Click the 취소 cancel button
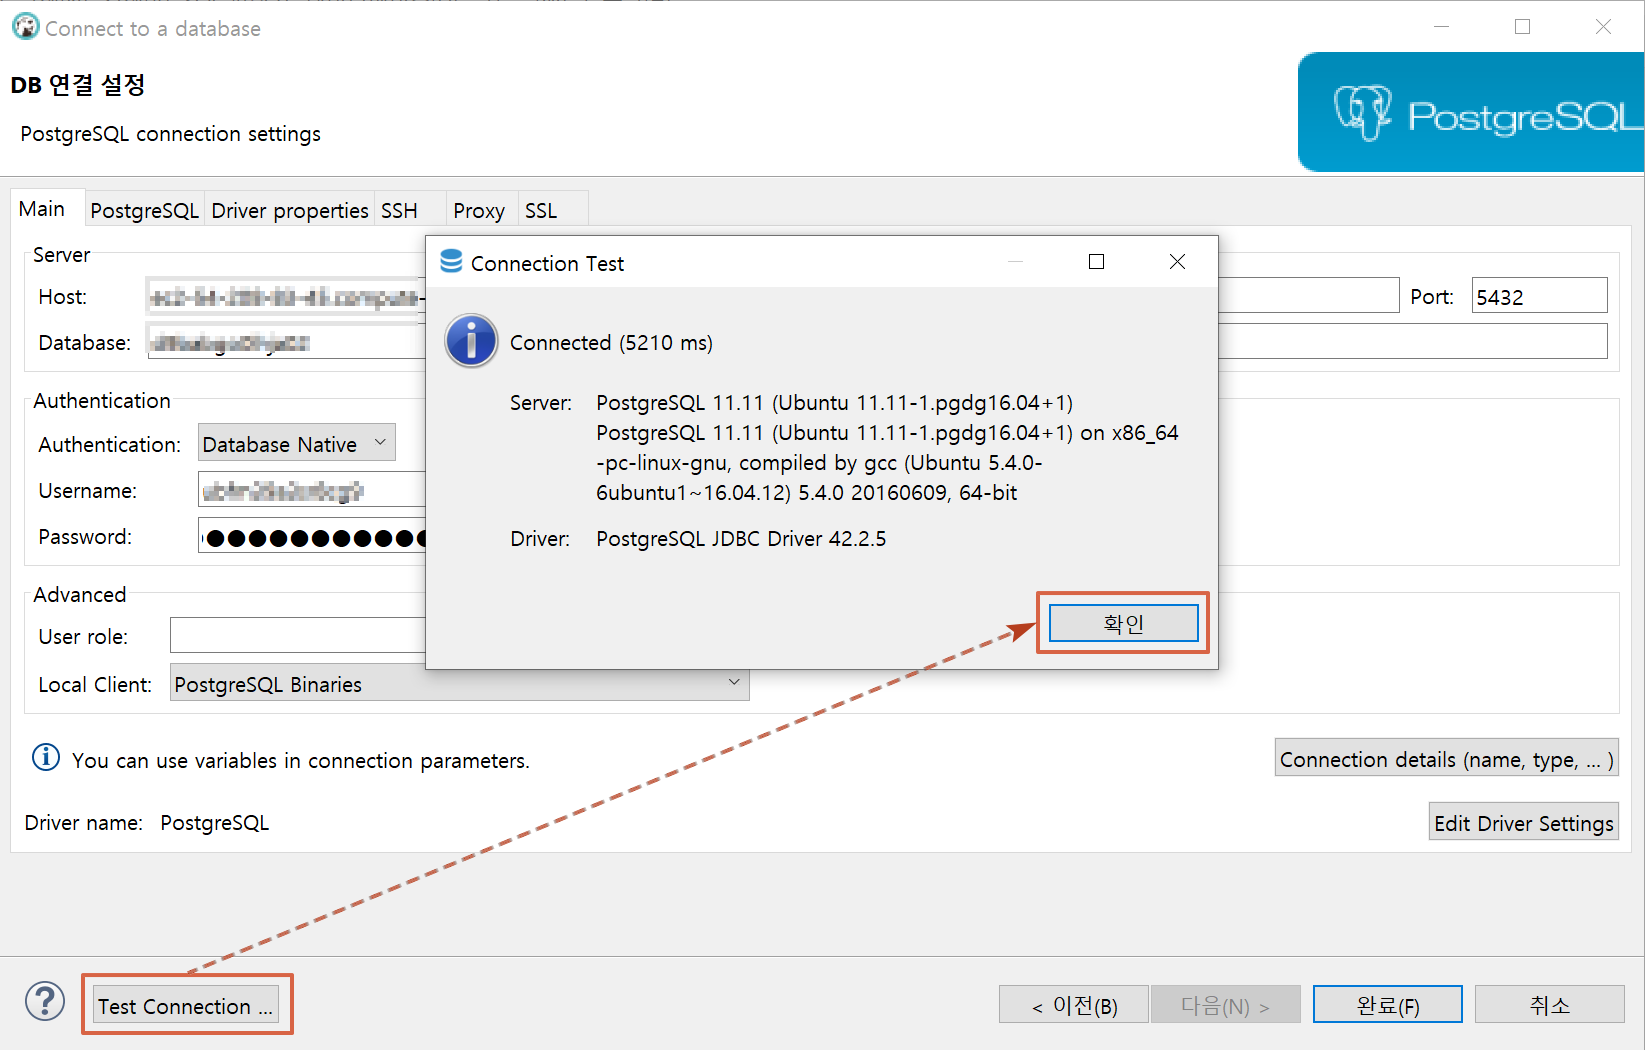This screenshot has width=1645, height=1050. (1550, 1005)
